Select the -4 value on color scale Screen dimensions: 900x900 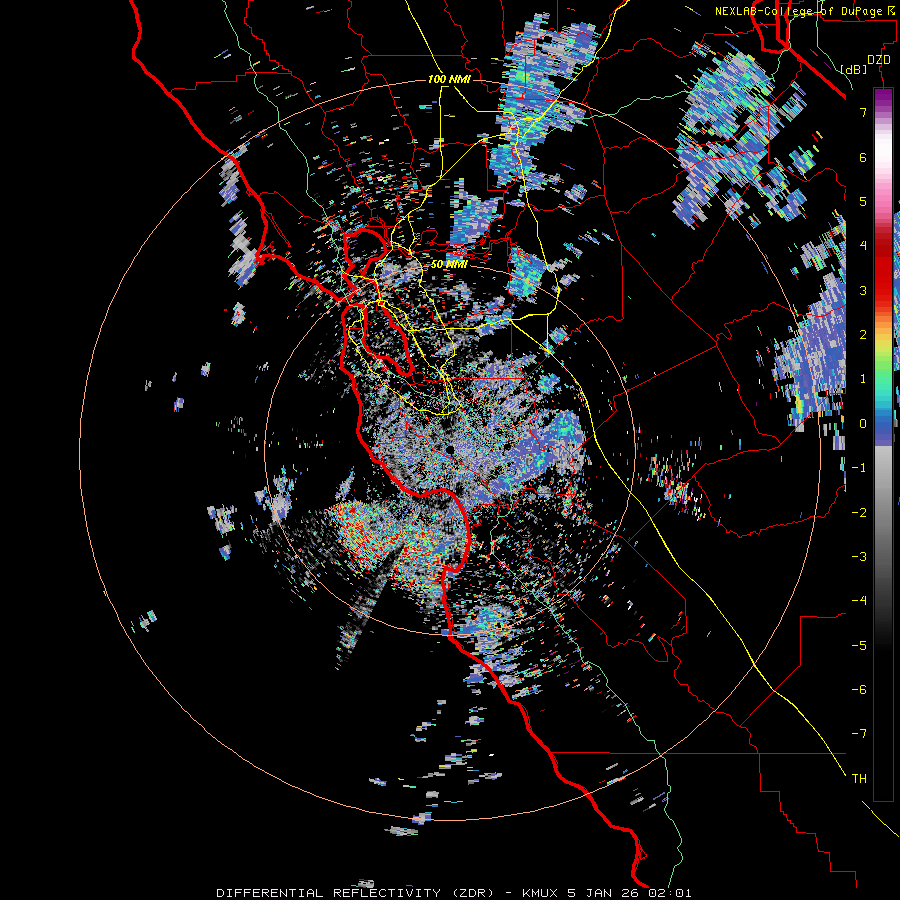click(x=859, y=600)
